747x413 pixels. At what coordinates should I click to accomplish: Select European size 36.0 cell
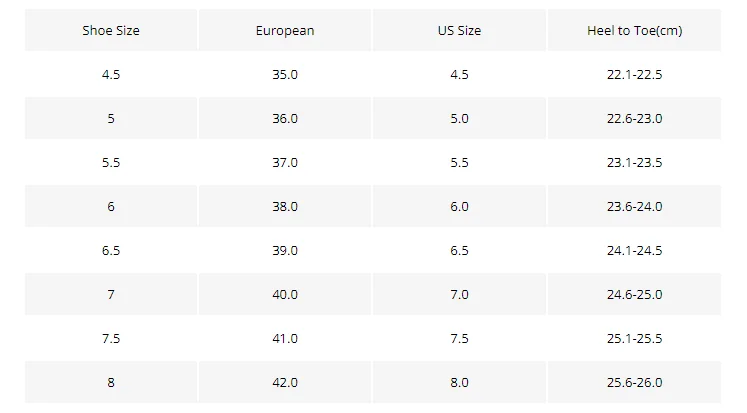point(285,118)
